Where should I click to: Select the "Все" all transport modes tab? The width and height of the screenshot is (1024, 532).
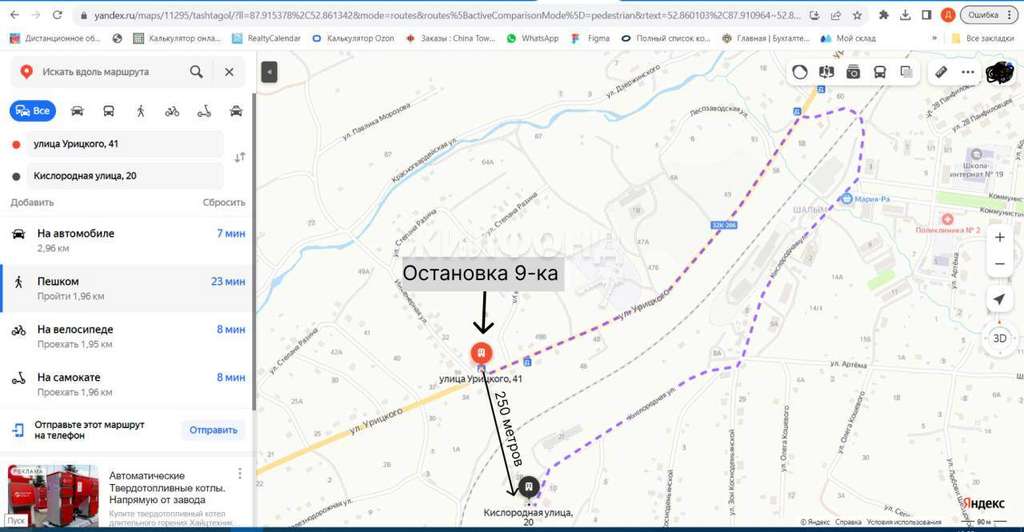click(x=32, y=111)
